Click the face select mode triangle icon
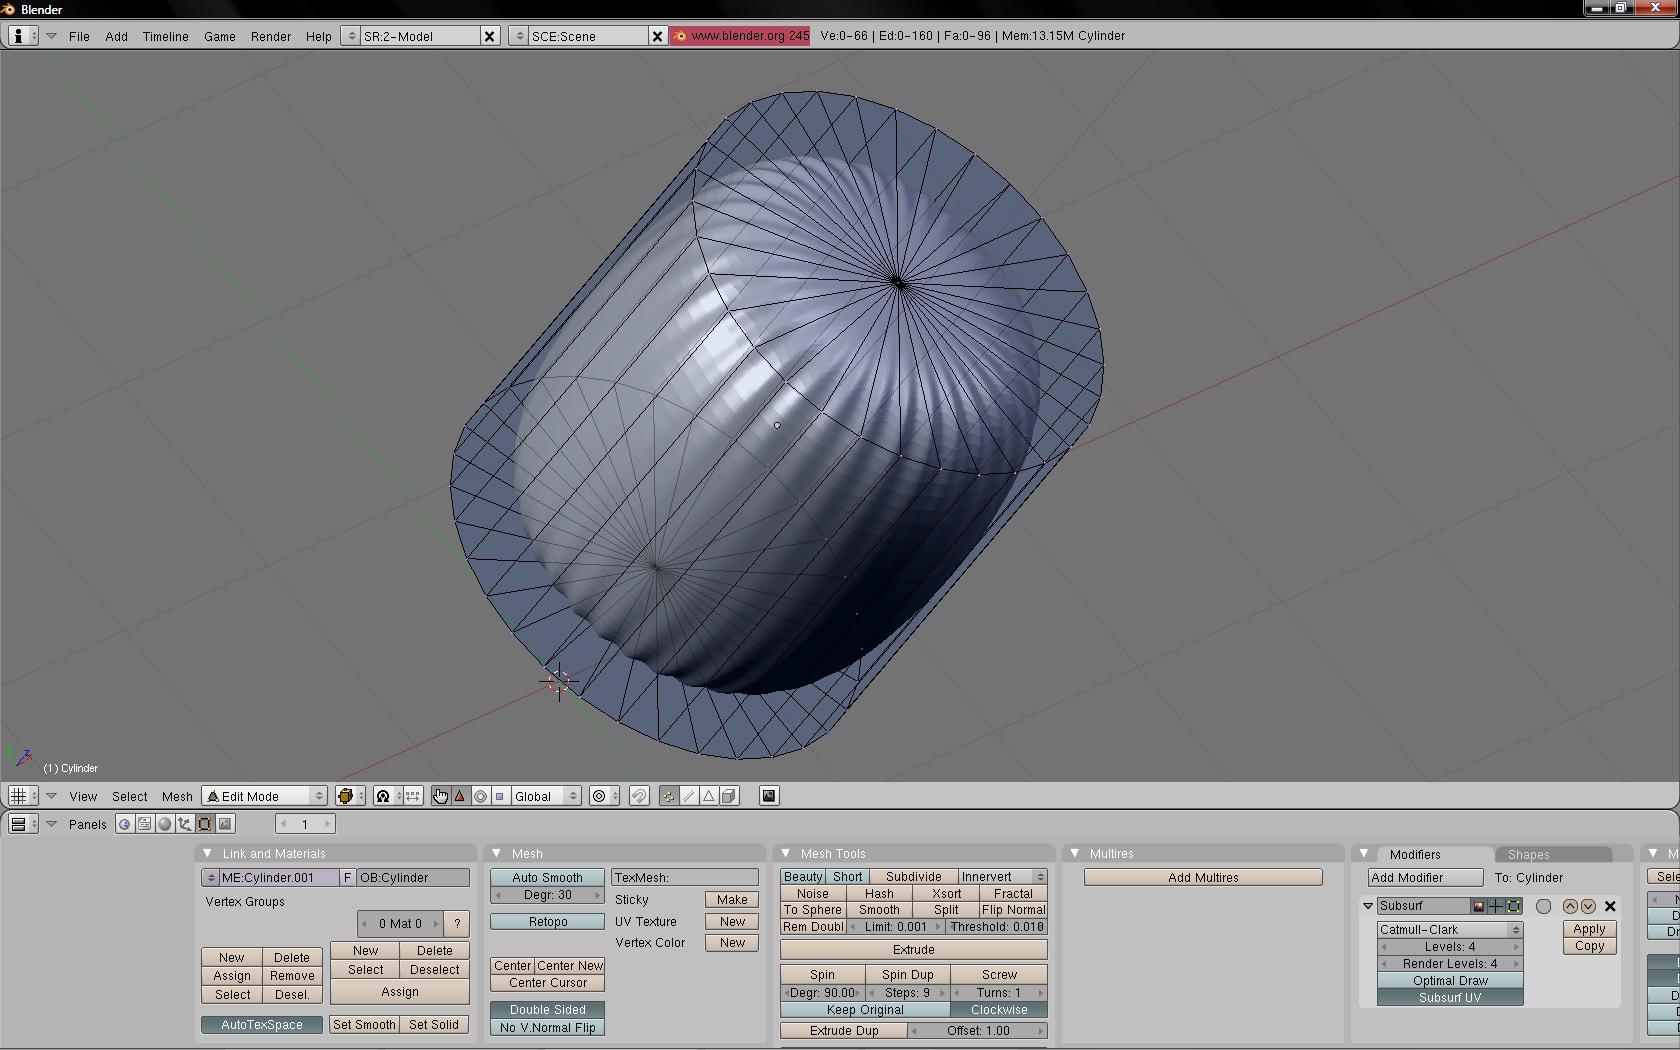Screen dimensions: 1680x1050 (x=709, y=796)
